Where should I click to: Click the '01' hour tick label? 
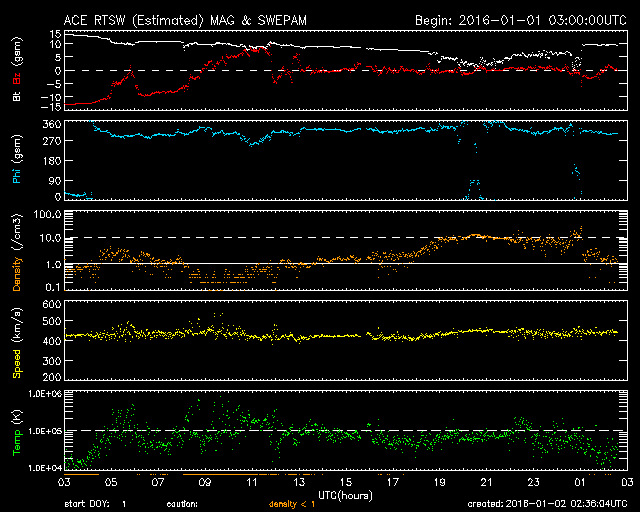click(x=580, y=482)
